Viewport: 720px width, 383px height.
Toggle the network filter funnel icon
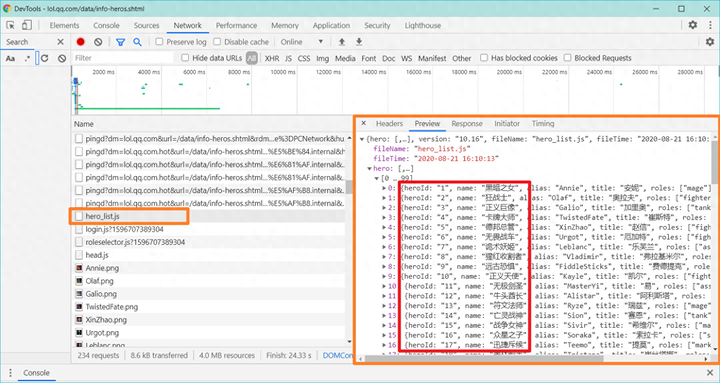pyautogui.click(x=120, y=42)
